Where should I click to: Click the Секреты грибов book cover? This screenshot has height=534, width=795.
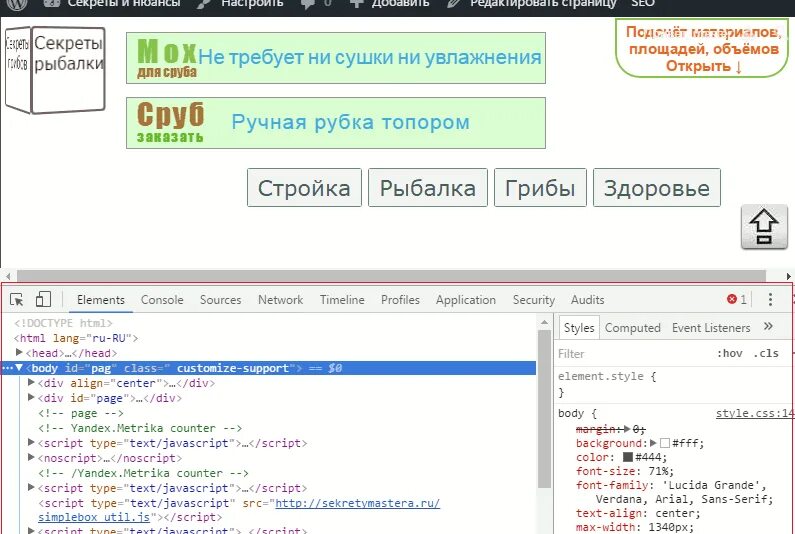point(18,69)
